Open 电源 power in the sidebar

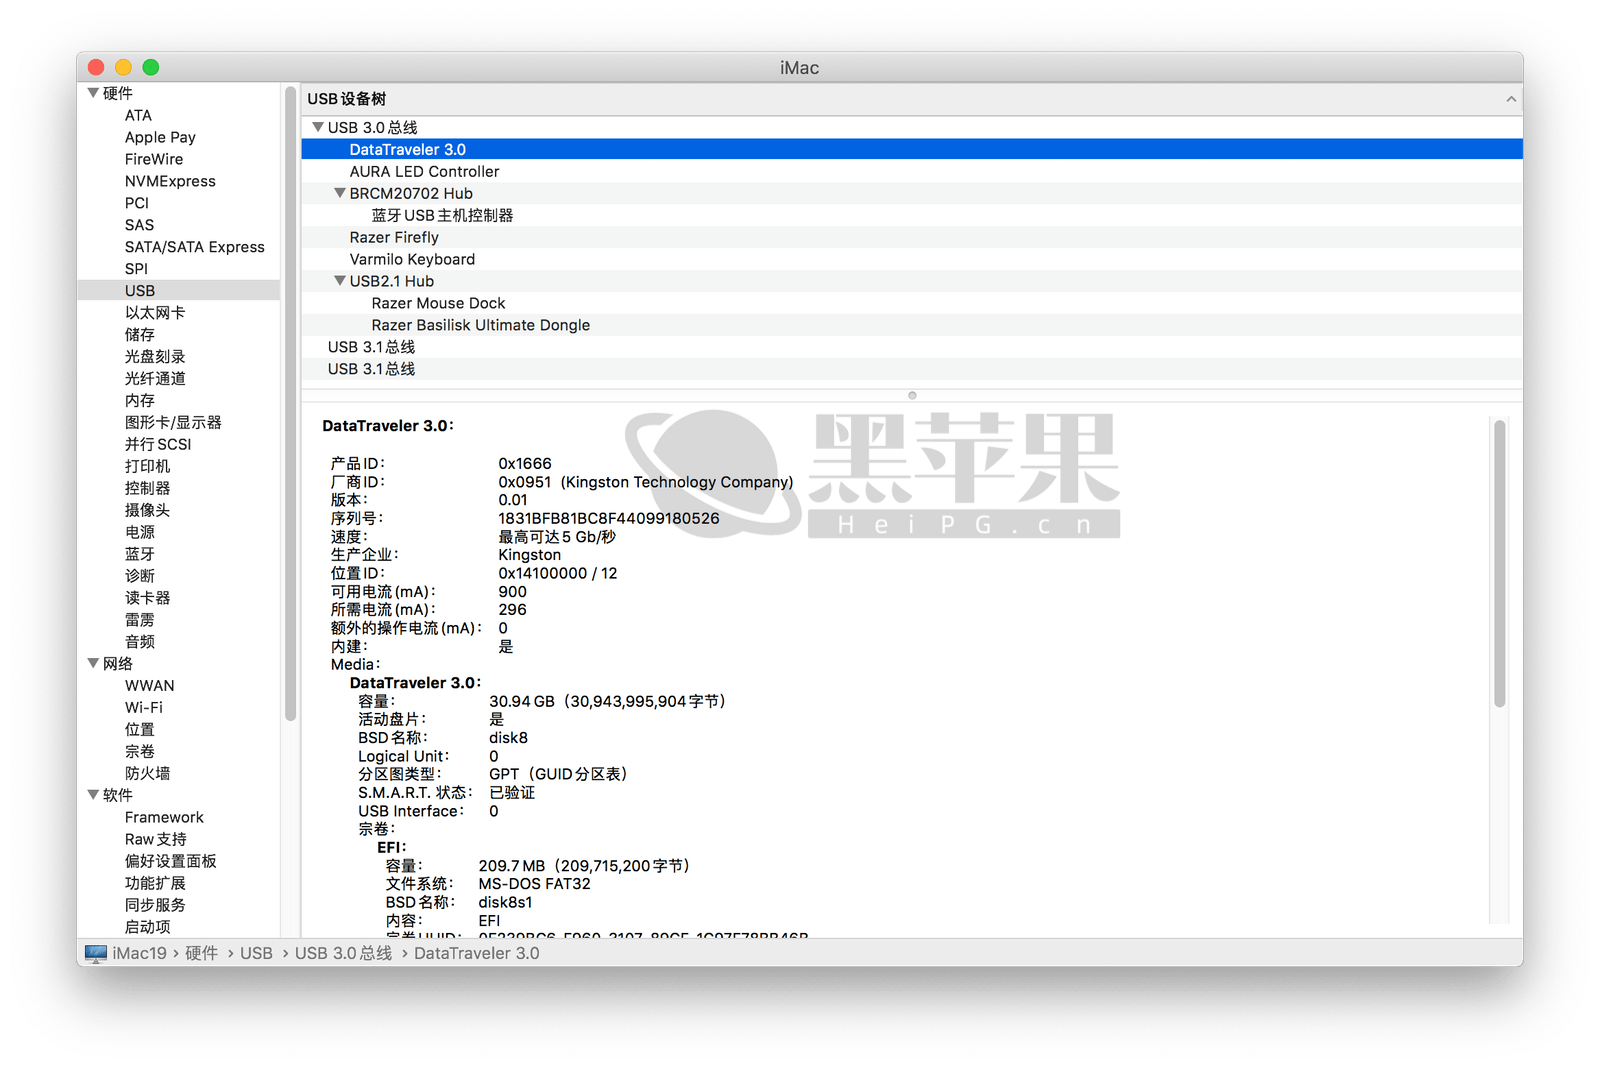(x=140, y=533)
